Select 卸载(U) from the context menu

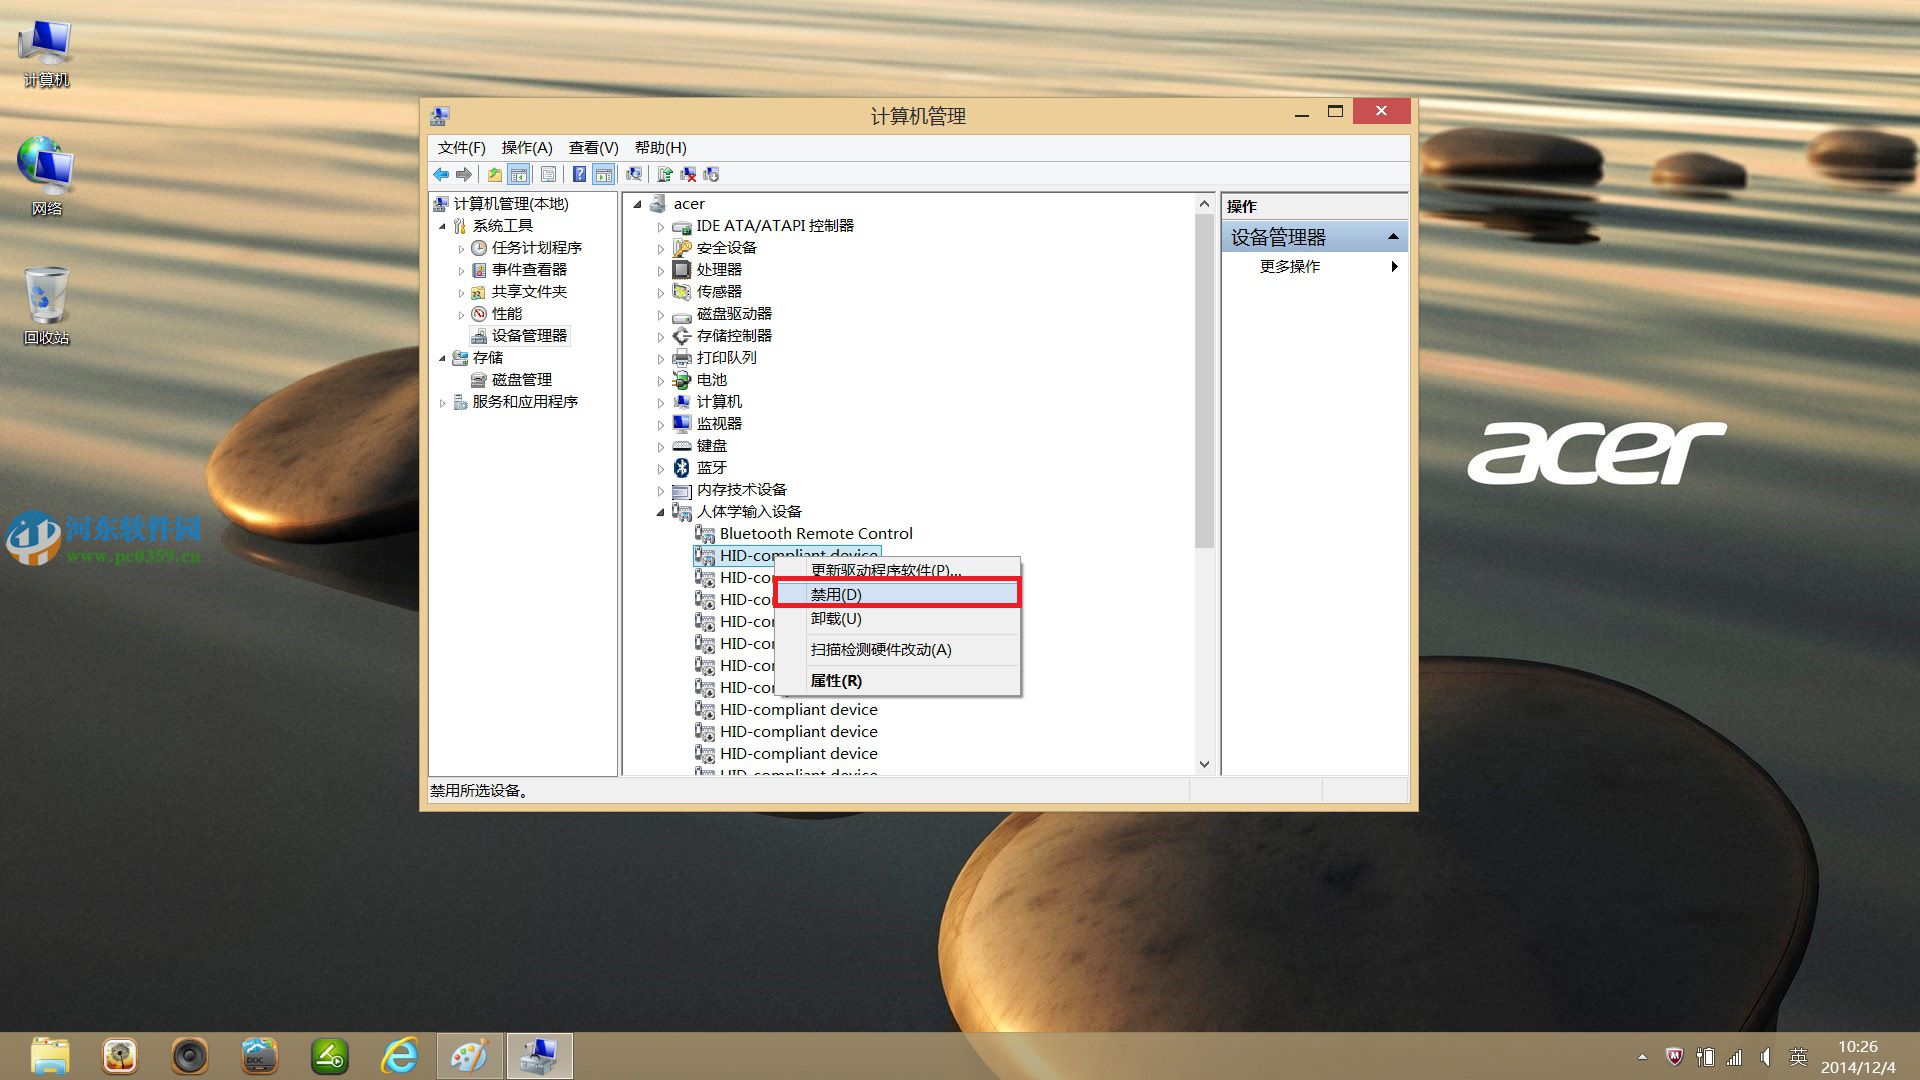[837, 619]
